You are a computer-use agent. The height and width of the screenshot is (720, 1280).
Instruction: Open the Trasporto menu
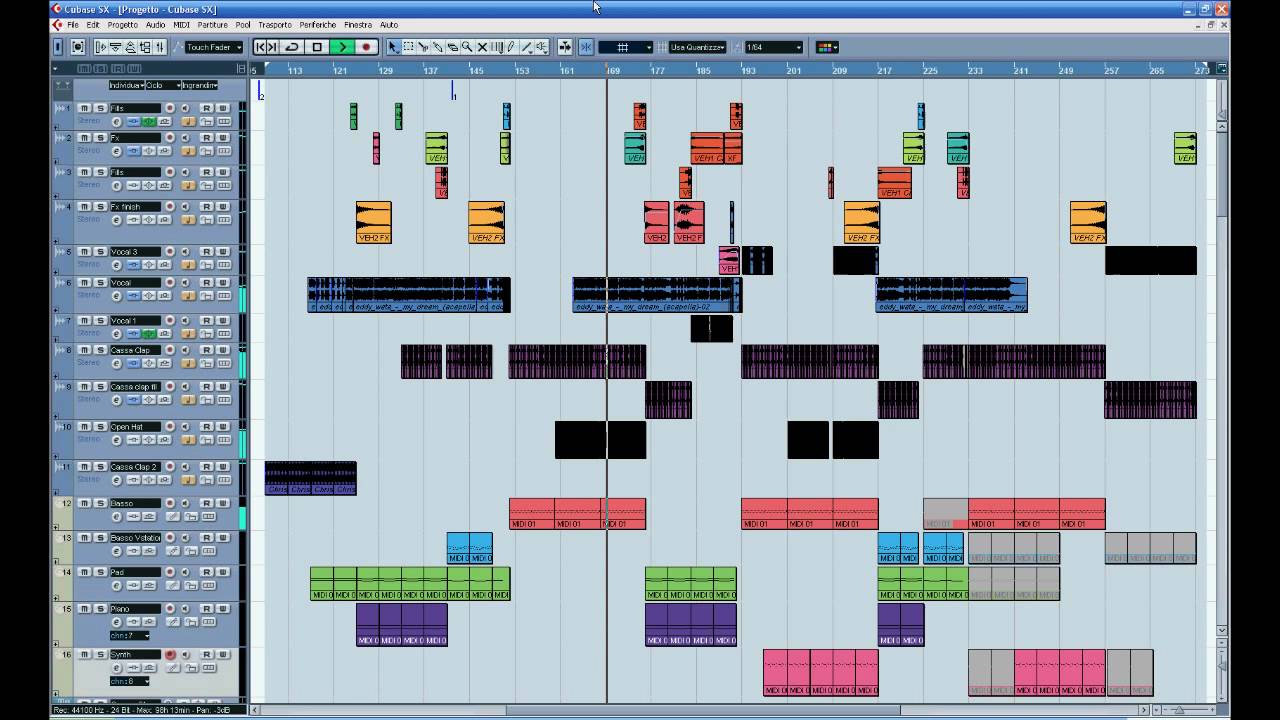pyautogui.click(x=275, y=24)
